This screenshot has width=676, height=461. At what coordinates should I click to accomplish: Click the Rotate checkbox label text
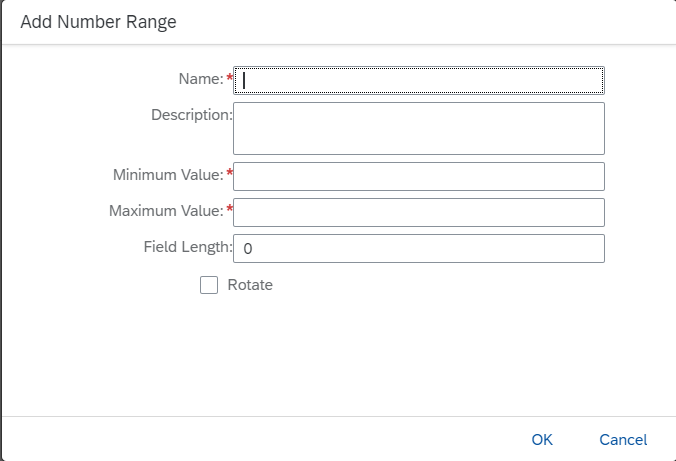point(250,285)
